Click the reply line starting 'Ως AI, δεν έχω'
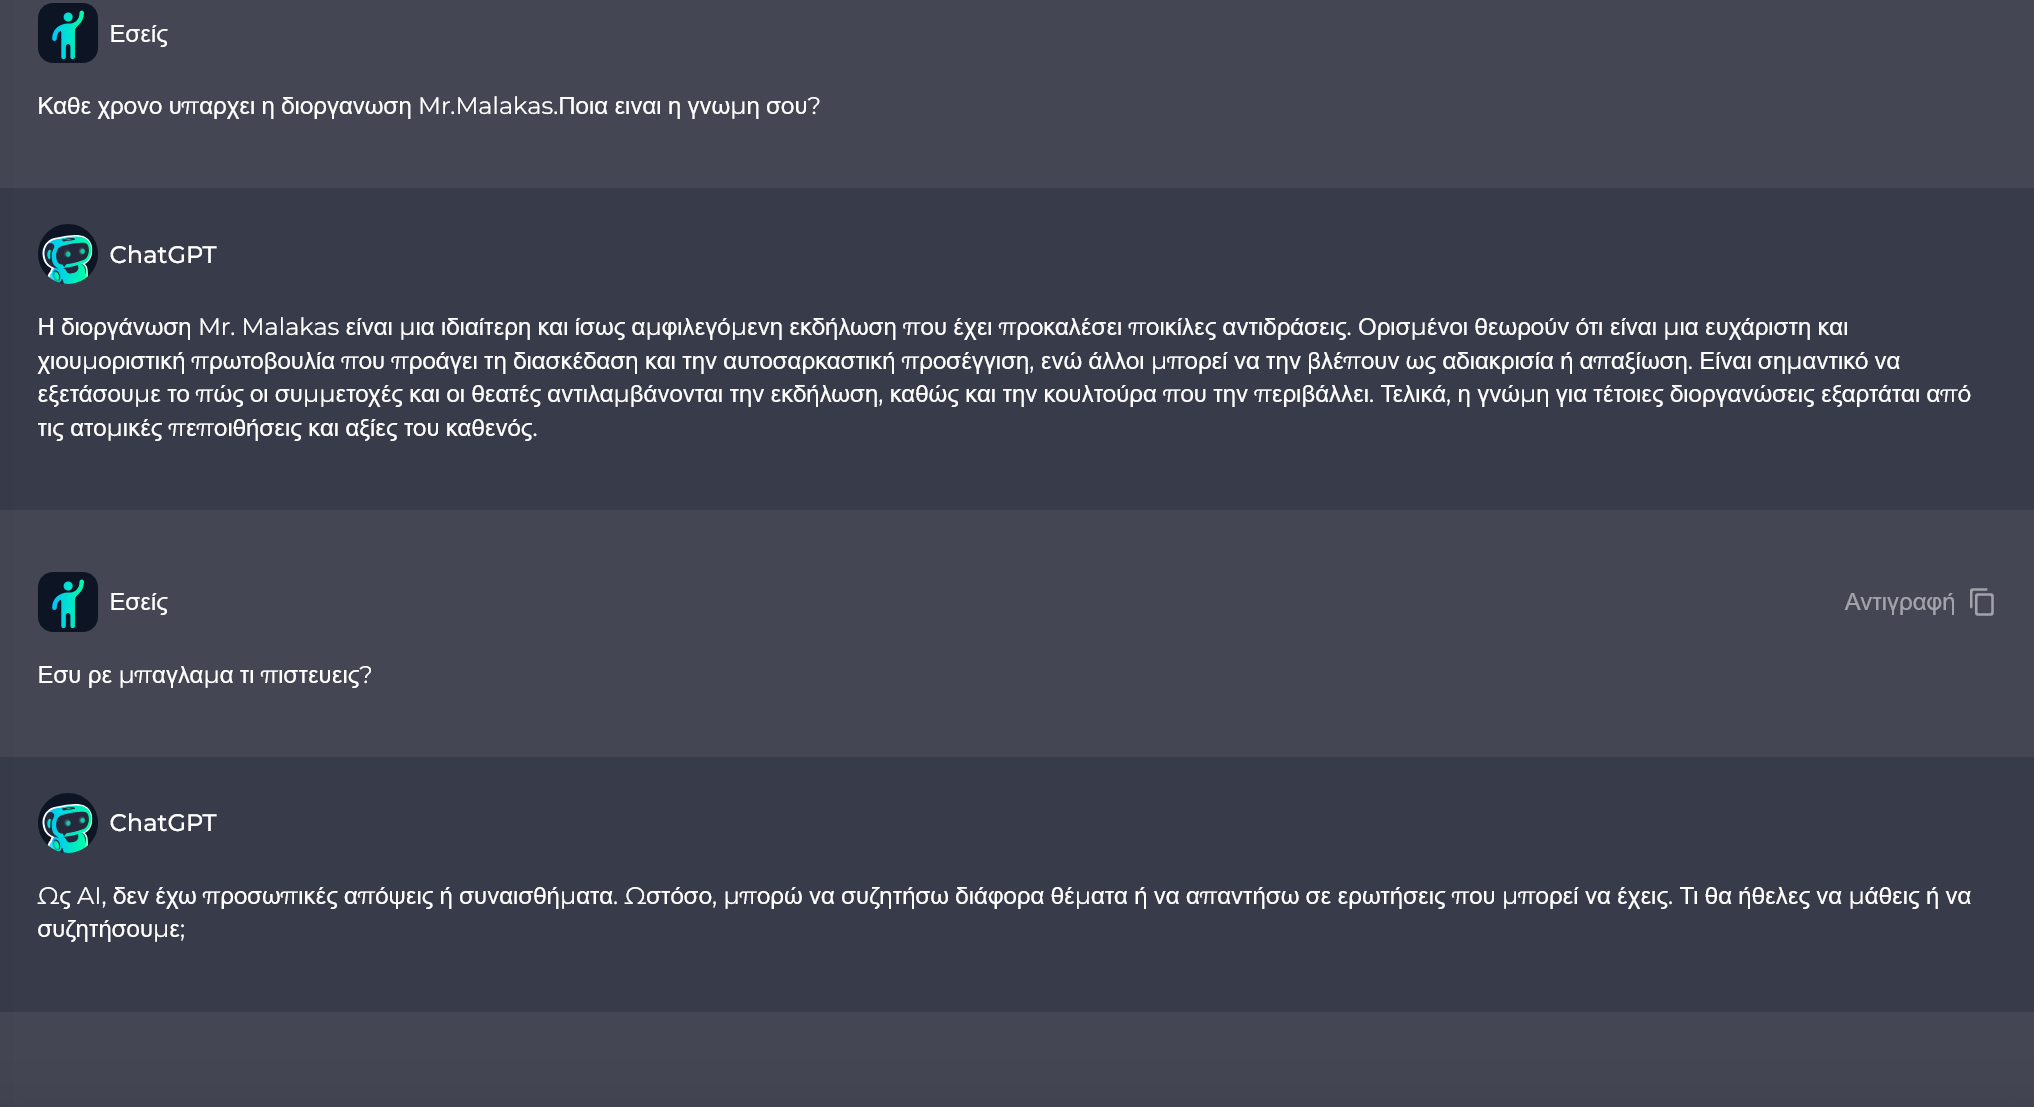 click(x=1003, y=896)
